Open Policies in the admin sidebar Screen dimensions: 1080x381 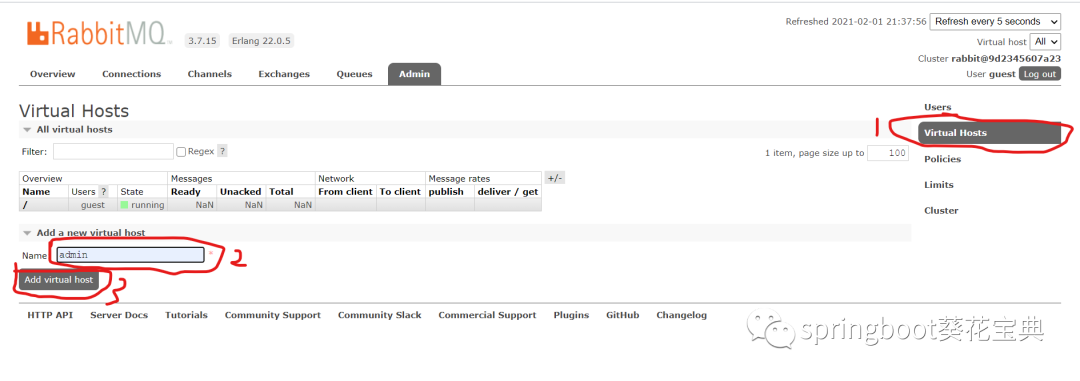point(942,158)
